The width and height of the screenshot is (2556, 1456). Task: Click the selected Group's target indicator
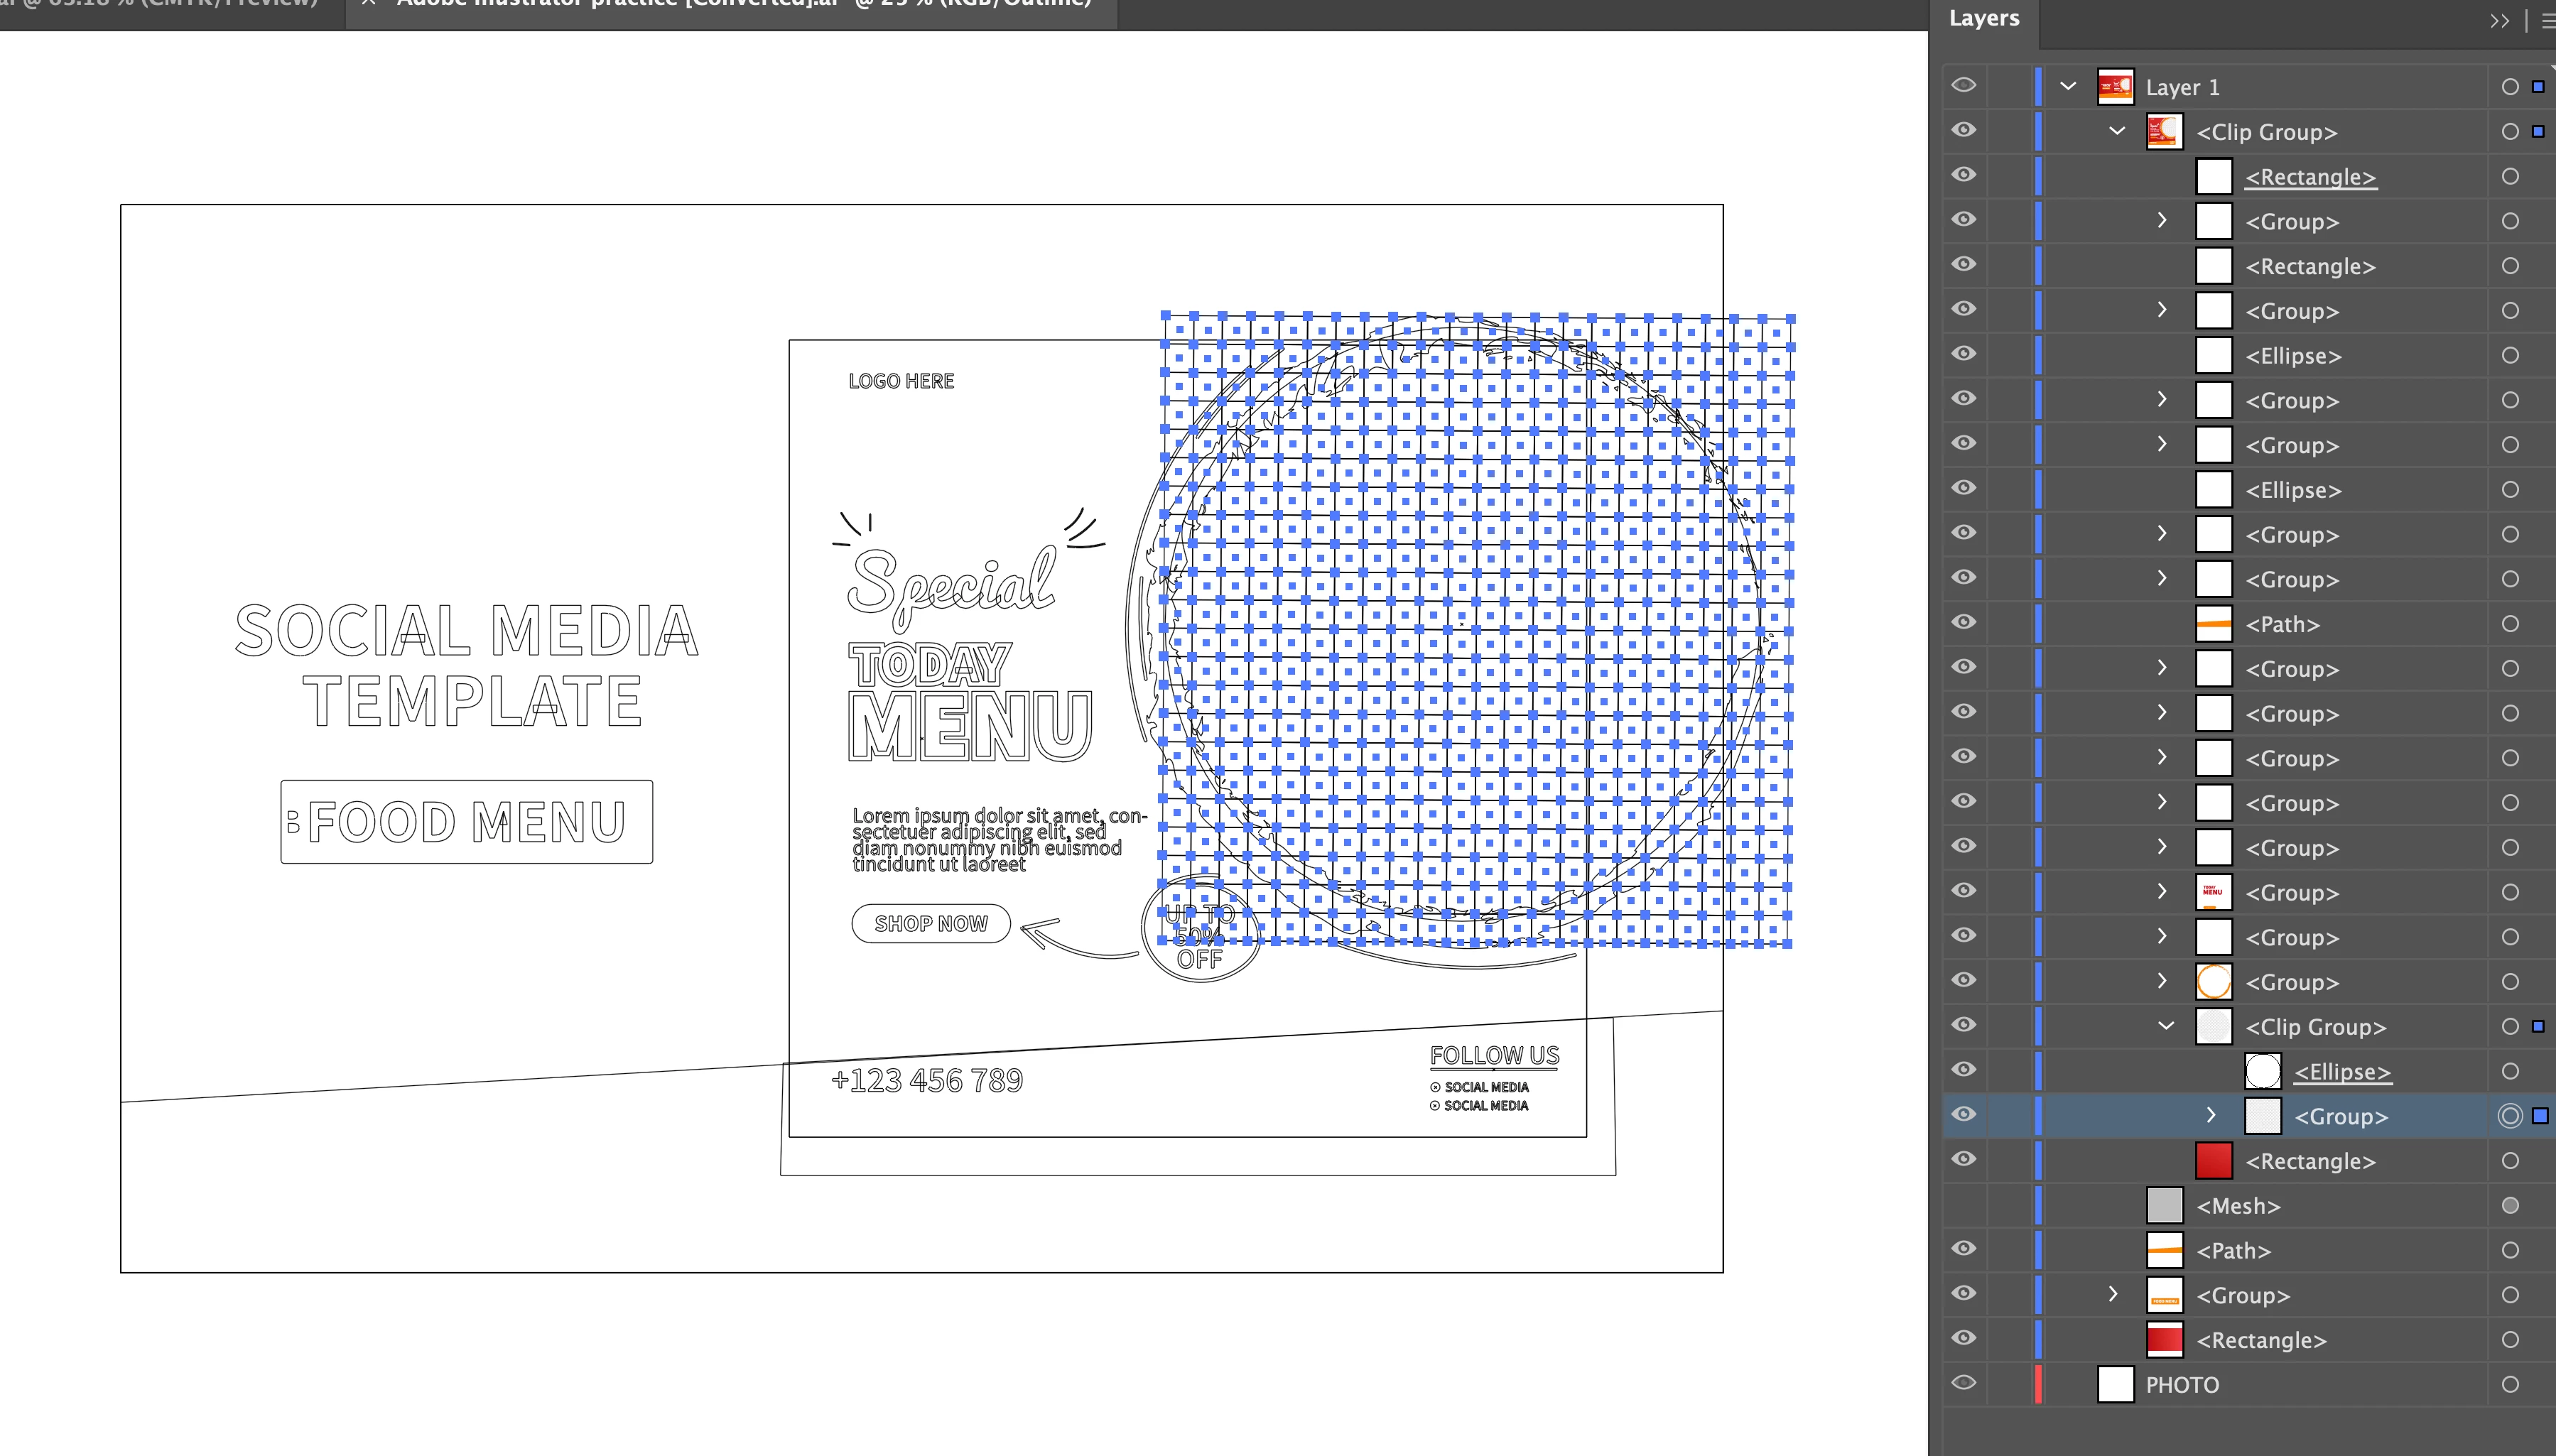tap(2510, 1116)
